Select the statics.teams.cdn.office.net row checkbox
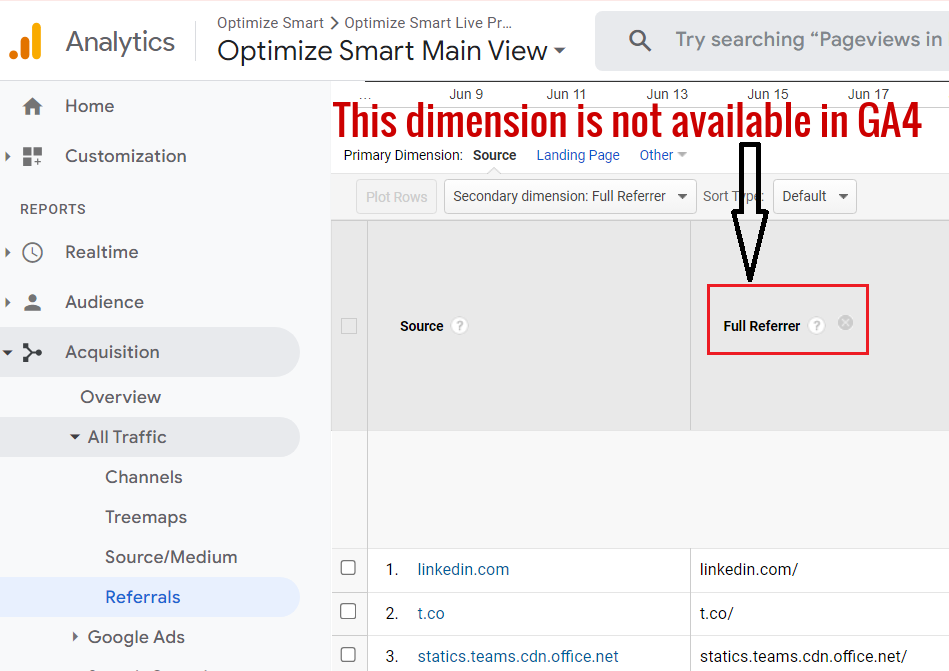949x671 pixels. click(x=348, y=655)
